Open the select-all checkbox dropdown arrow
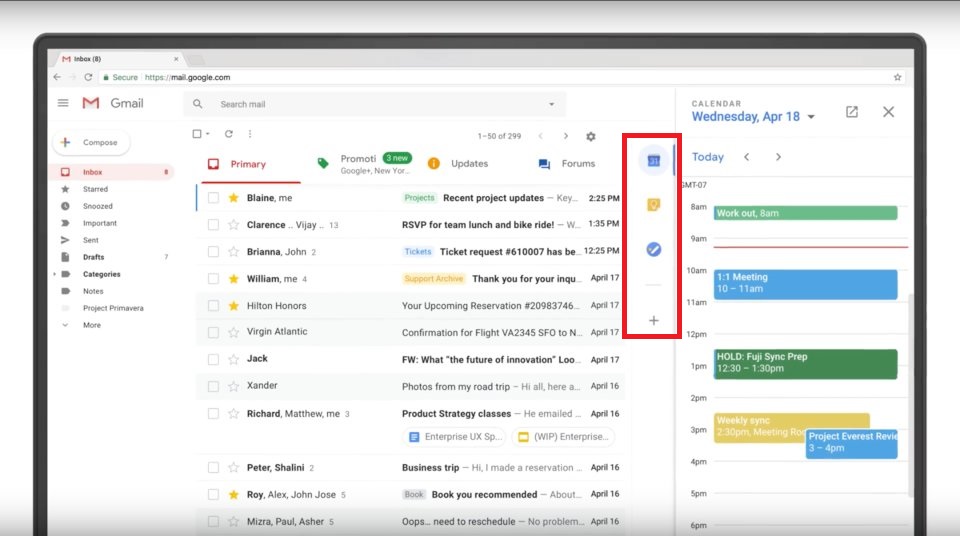Viewport: 960px width, 536px height. click(208, 134)
